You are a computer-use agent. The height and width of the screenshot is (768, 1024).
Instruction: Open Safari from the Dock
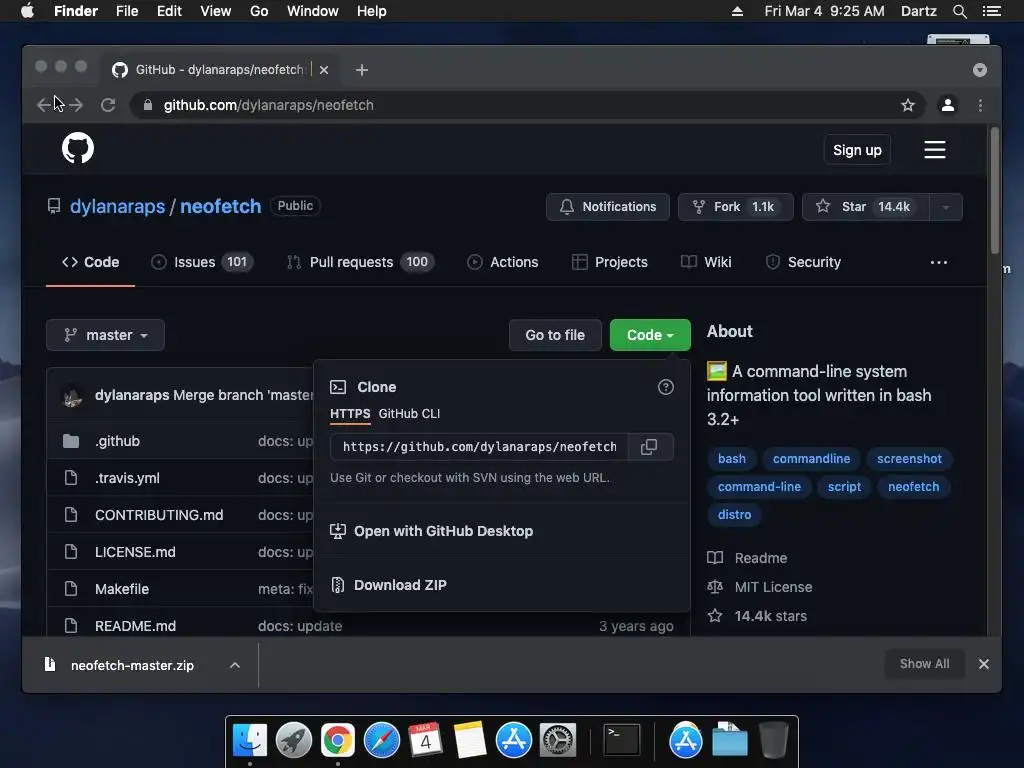pyautogui.click(x=381, y=740)
